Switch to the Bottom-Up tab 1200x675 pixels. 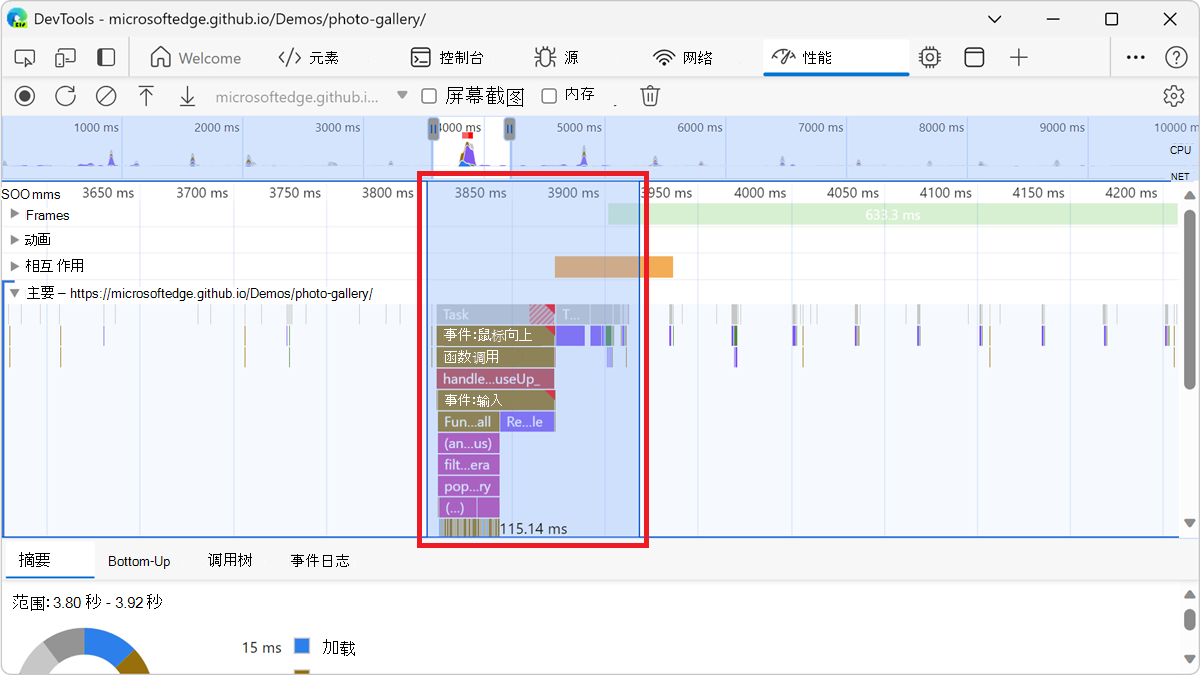pyautogui.click(x=139, y=561)
